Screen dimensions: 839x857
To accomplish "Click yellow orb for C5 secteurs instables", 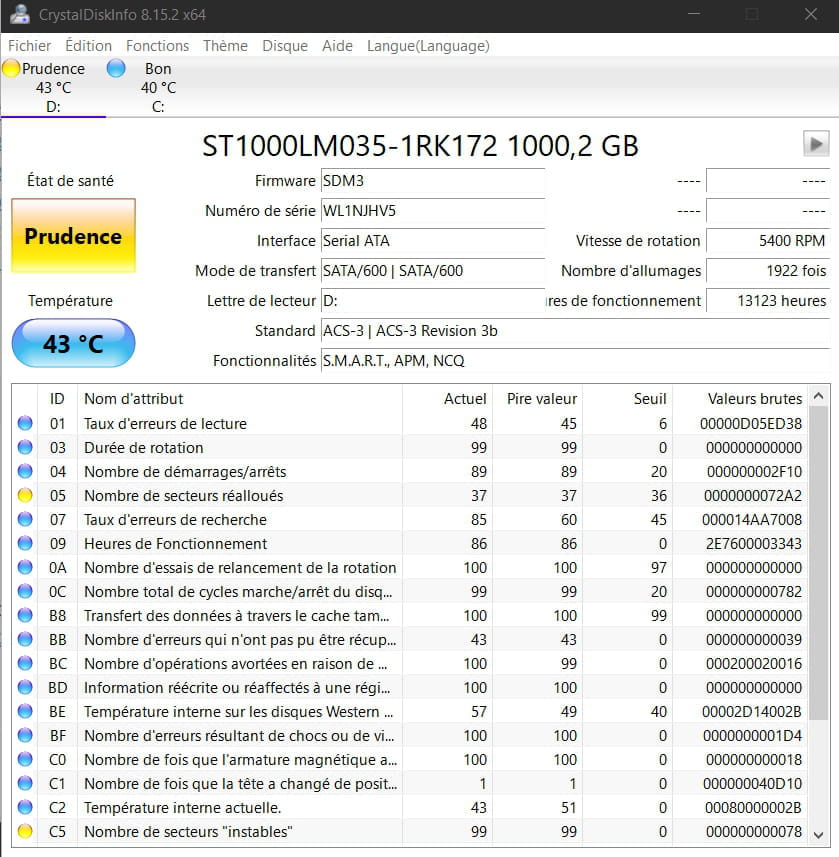I will point(25,831).
